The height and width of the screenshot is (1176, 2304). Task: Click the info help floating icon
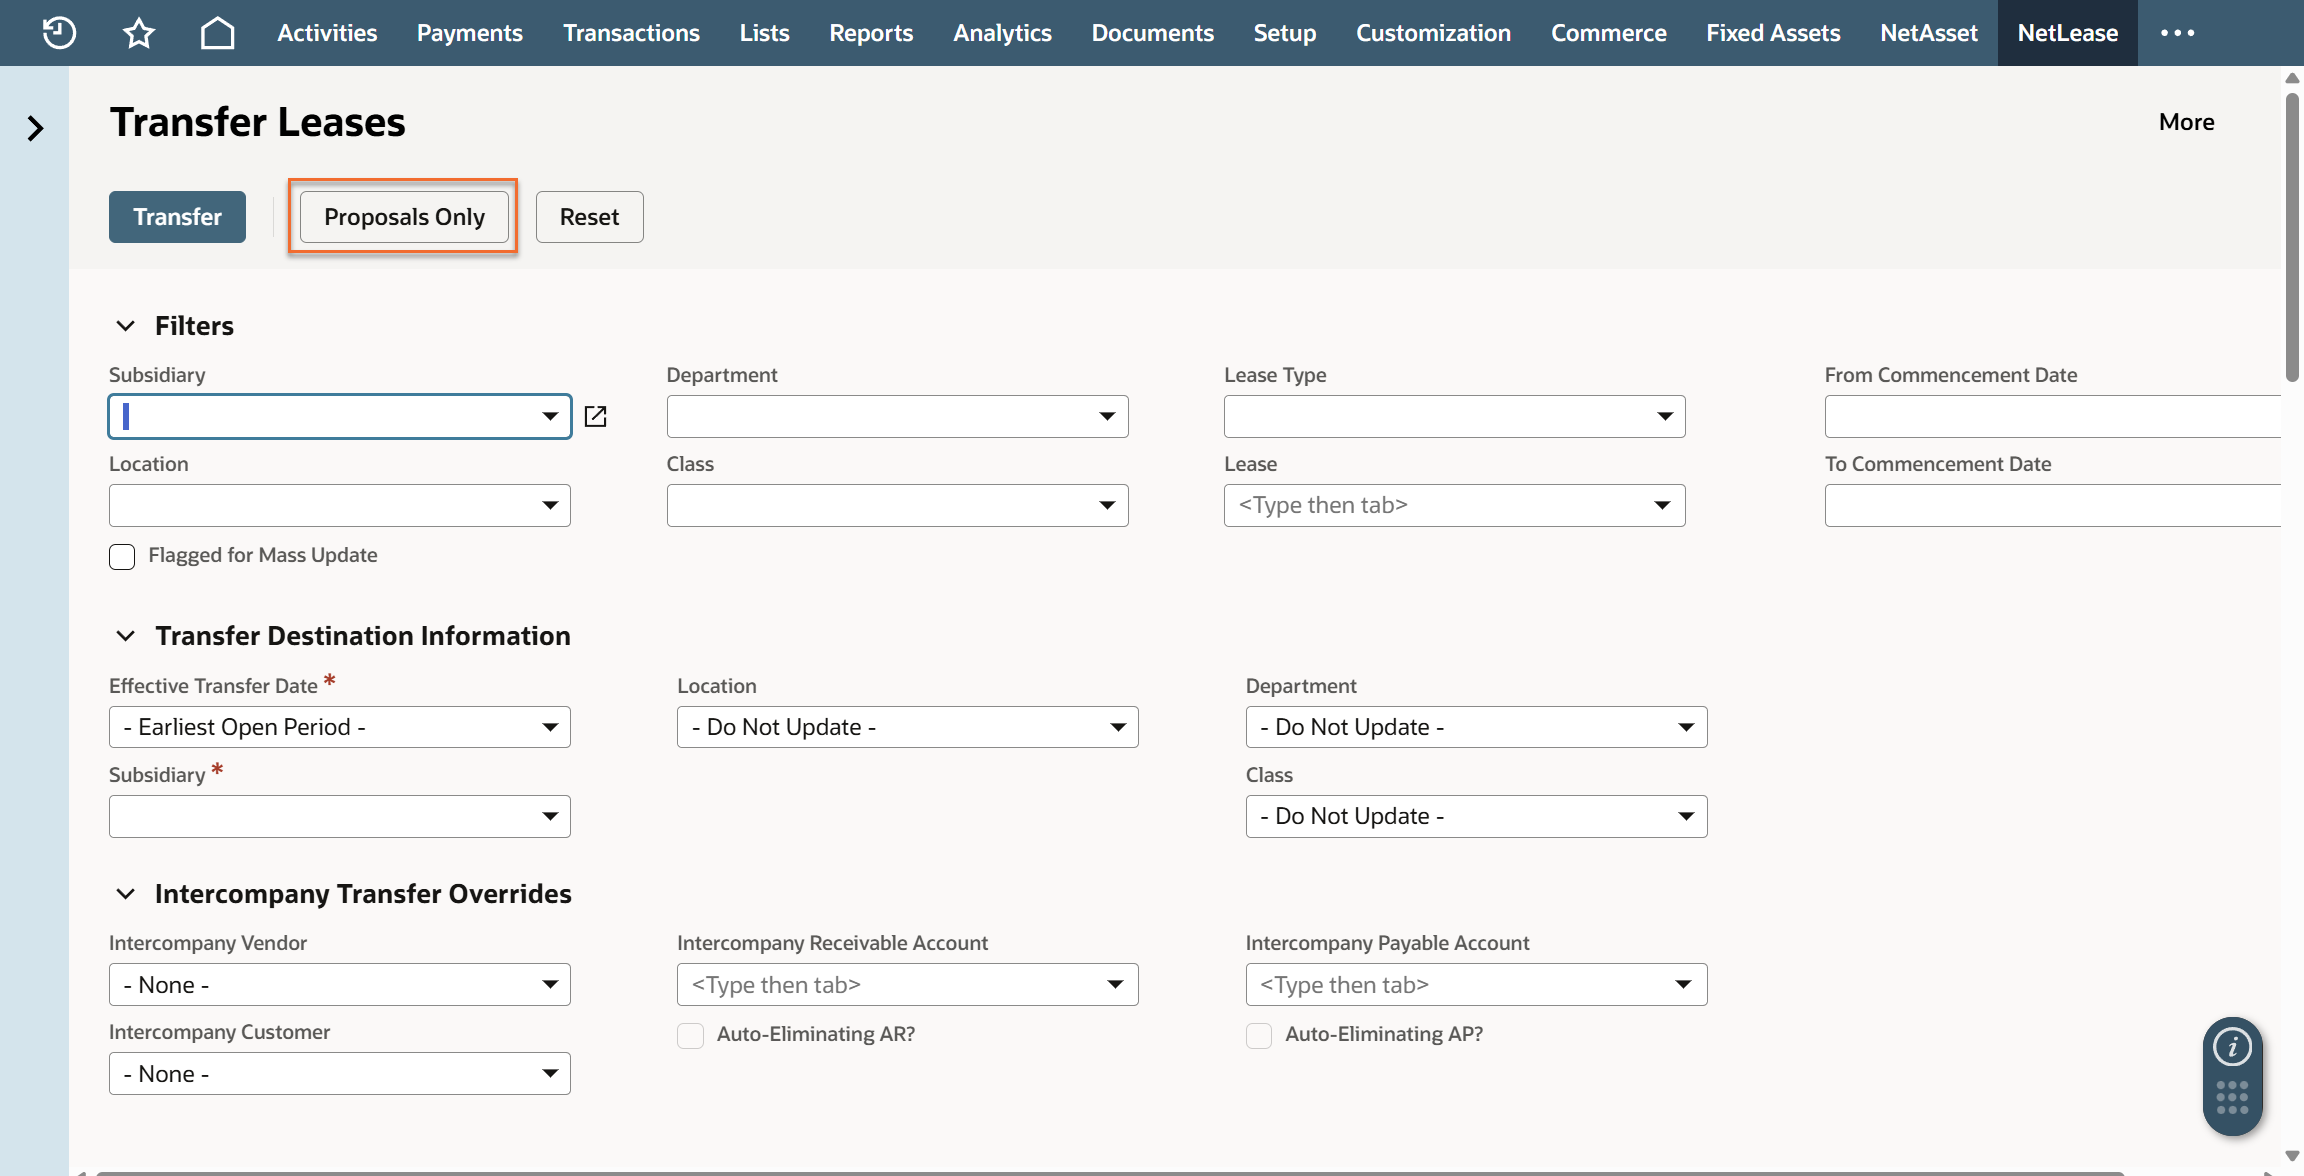tap(2232, 1047)
